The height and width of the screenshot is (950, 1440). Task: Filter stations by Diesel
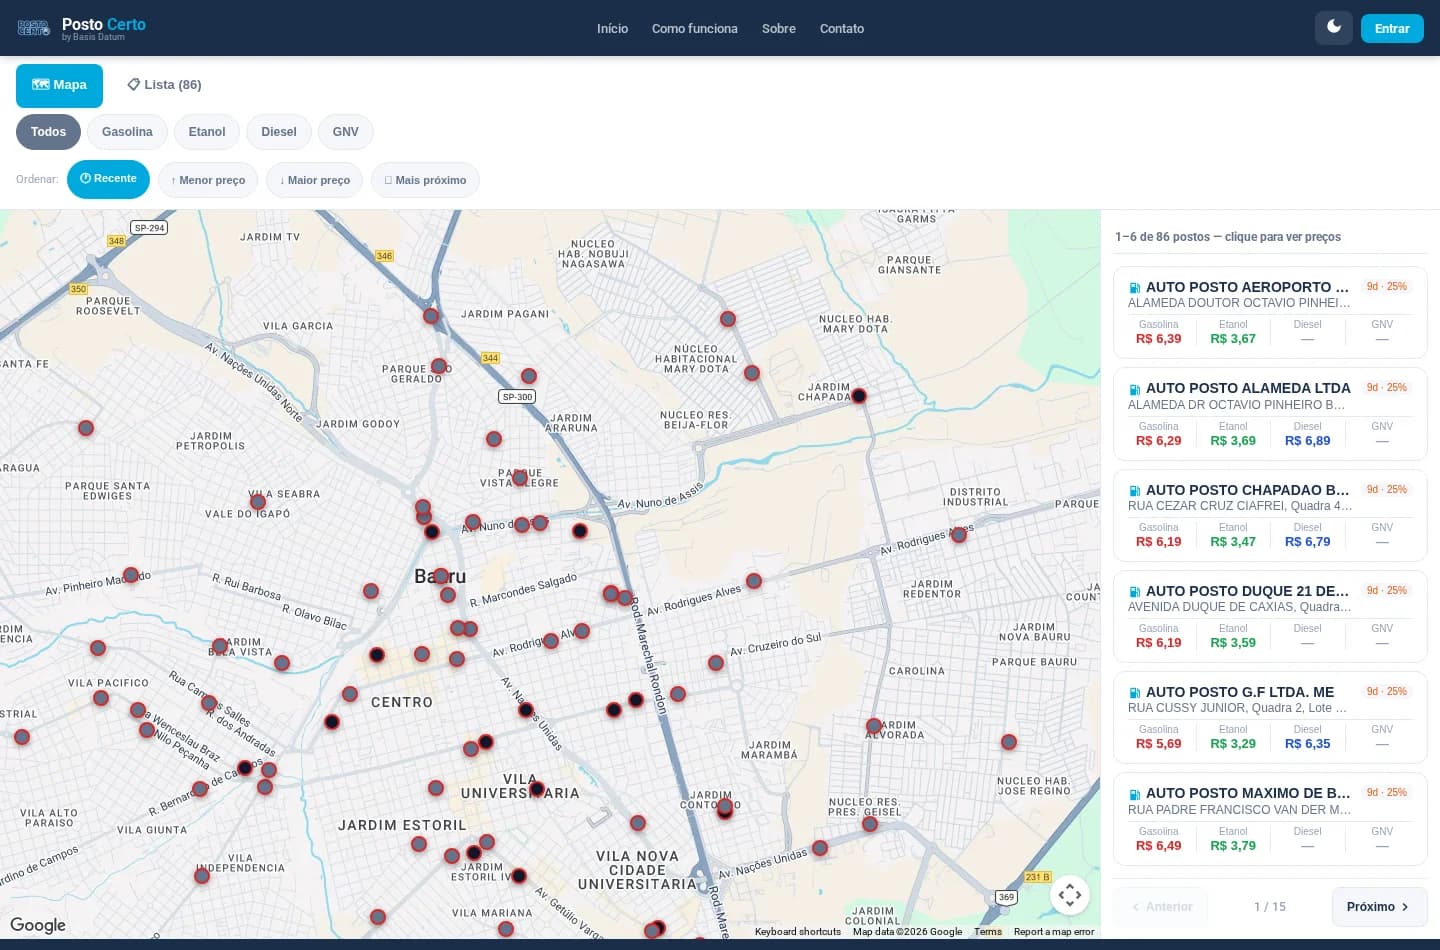coord(279,132)
